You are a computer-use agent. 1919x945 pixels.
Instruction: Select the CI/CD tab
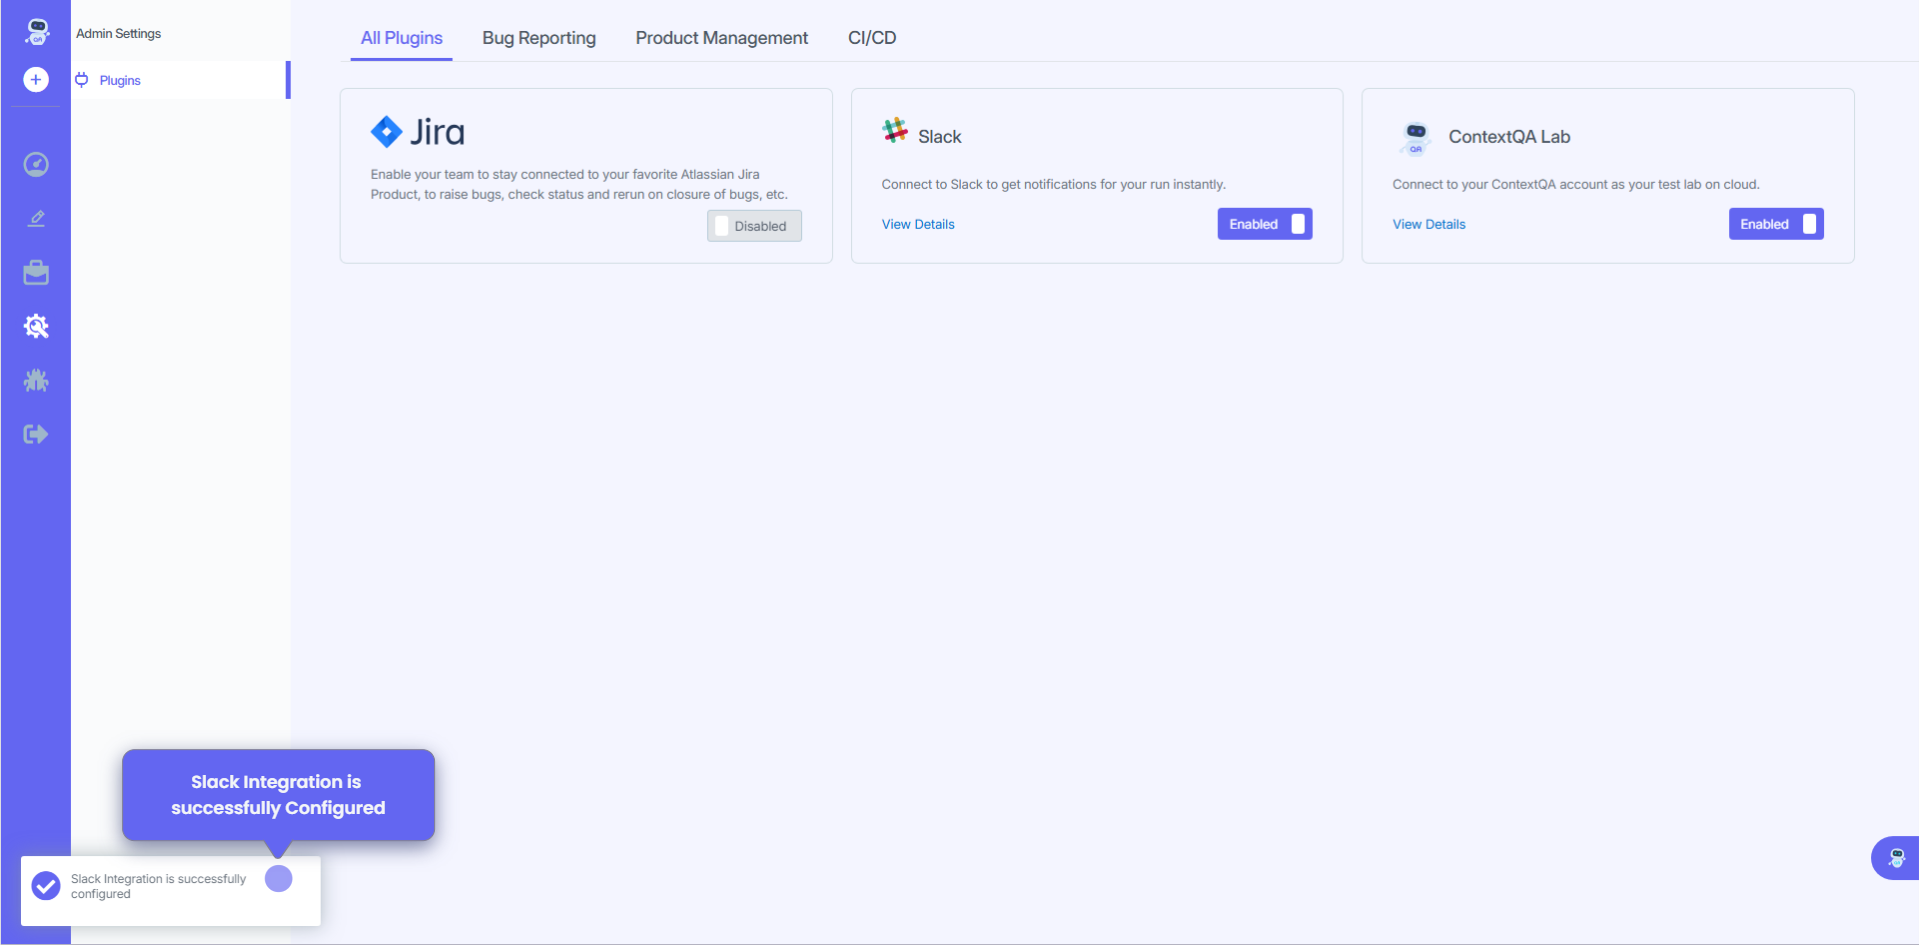(871, 38)
